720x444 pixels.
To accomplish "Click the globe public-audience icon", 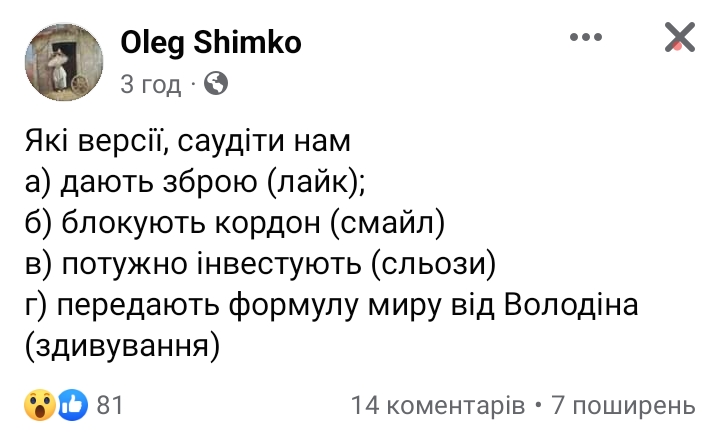I will click(216, 84).
